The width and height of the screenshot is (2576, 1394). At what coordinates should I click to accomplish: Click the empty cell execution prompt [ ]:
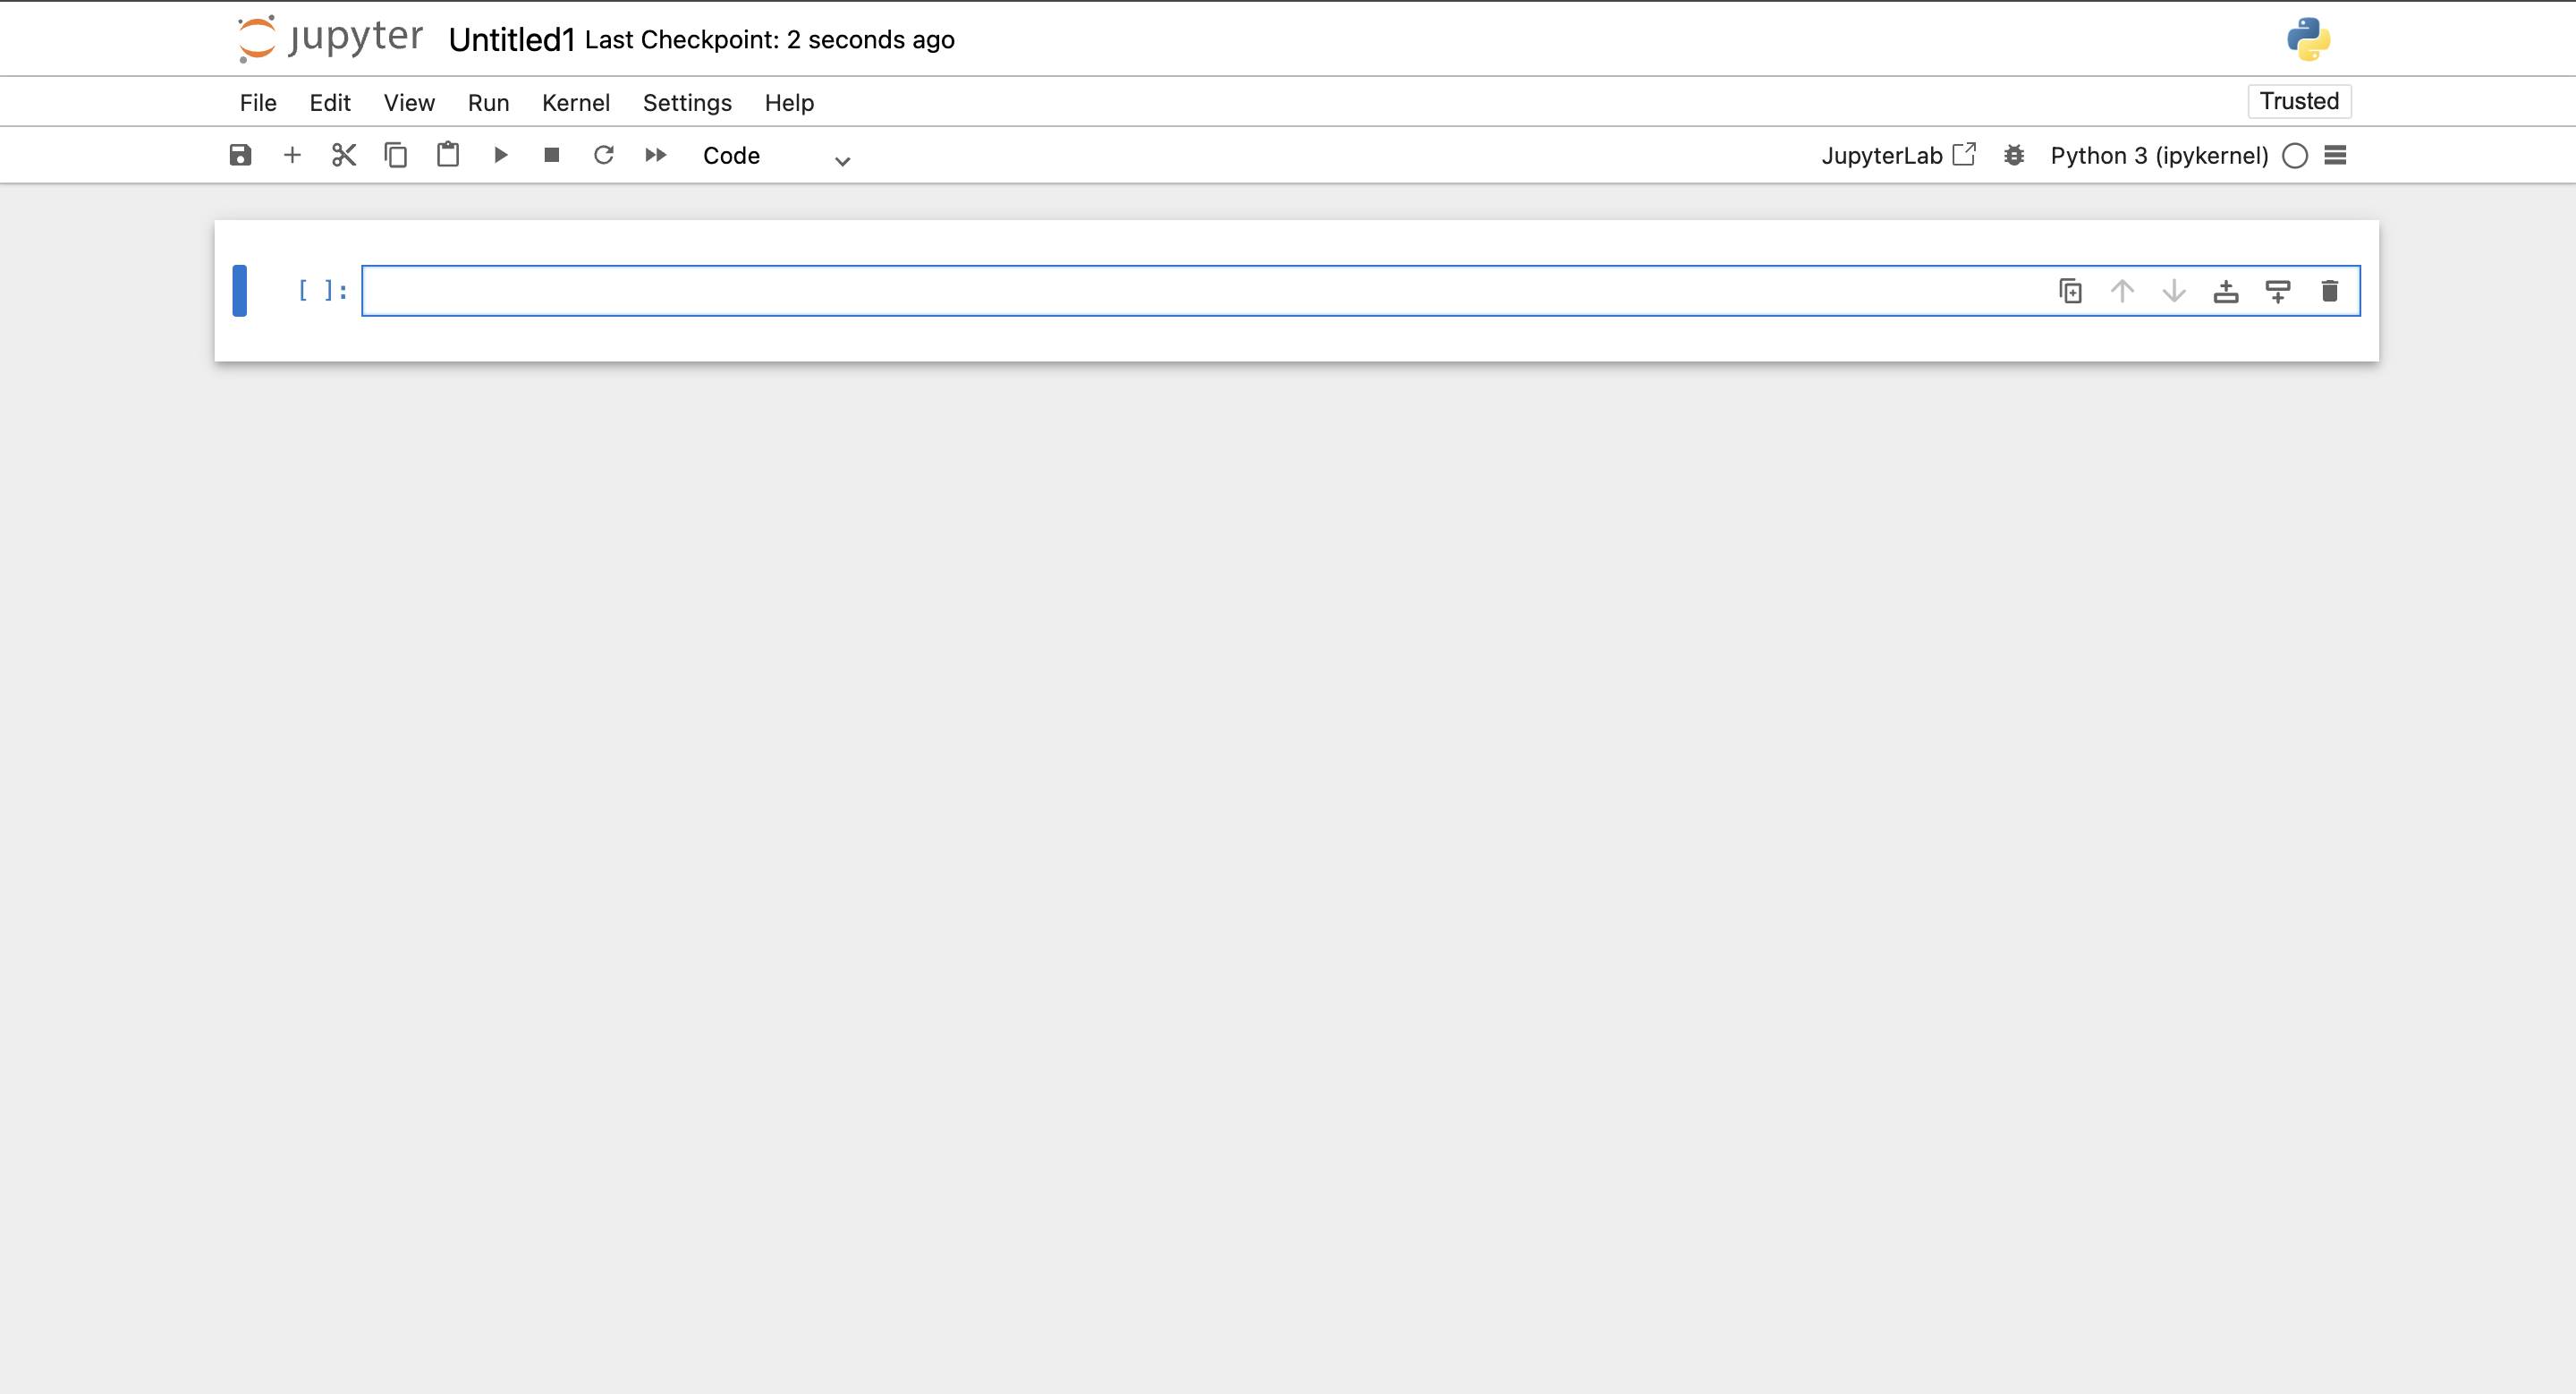(322, 290)
